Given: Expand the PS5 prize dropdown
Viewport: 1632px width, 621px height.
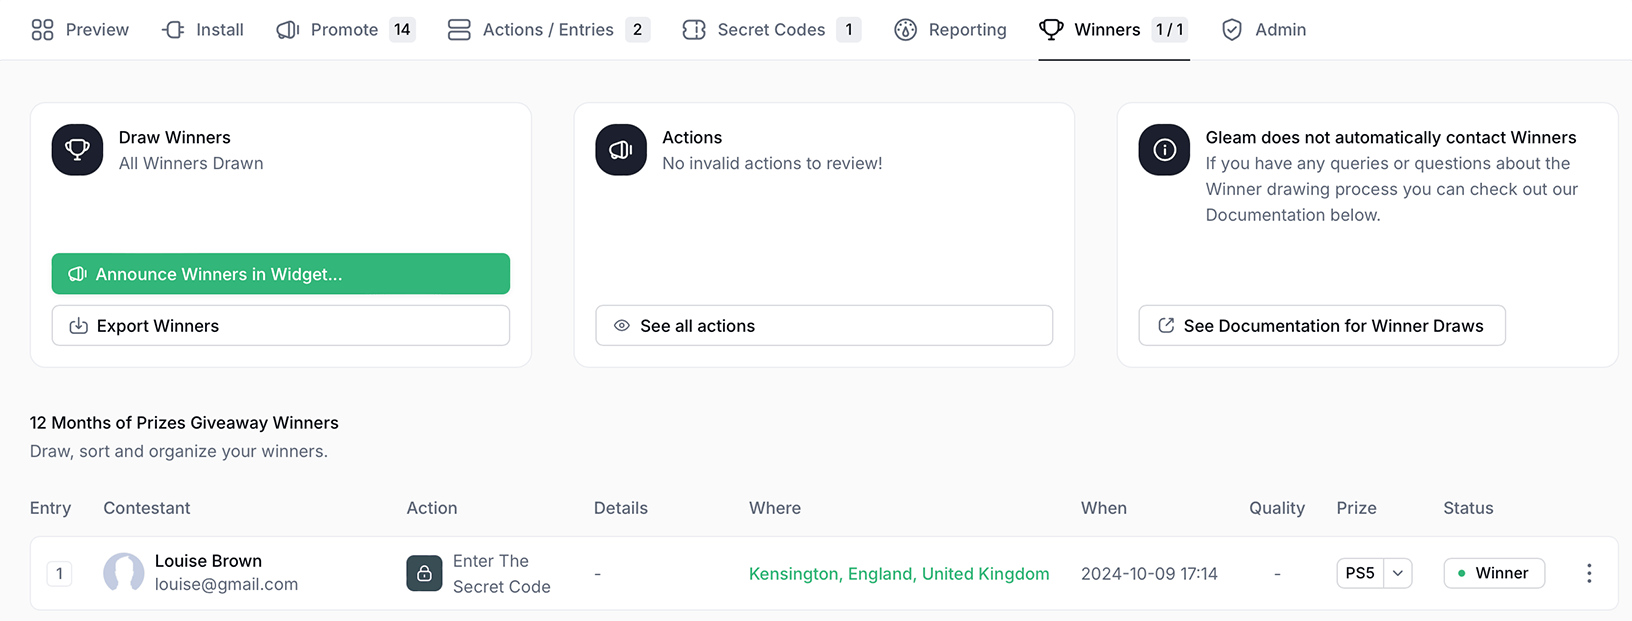Looking at the screenshot, I should pyautogui.click(x=1398, y=573).
